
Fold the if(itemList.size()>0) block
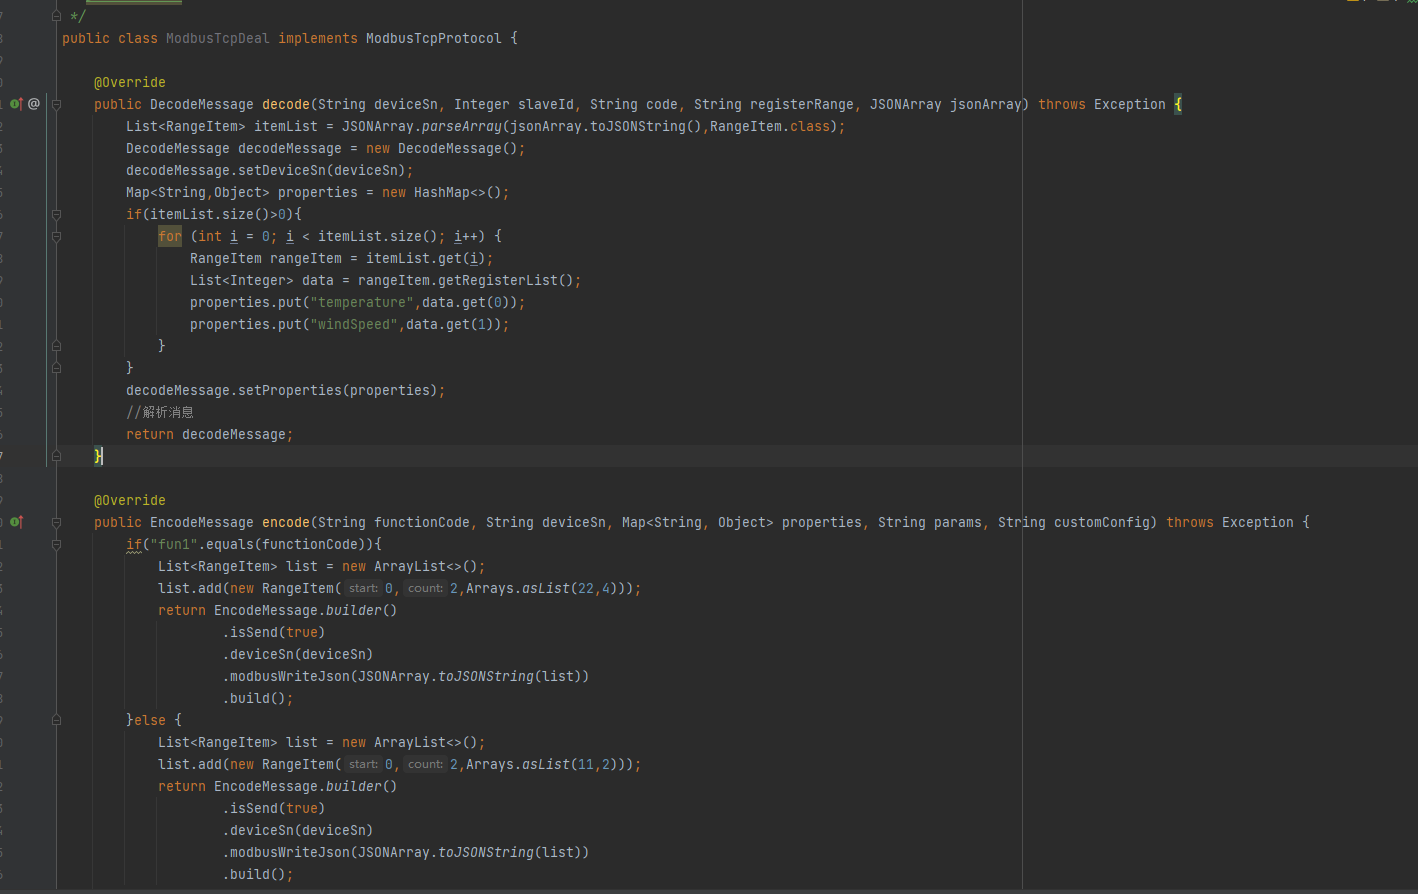click(x=57, y=215)
